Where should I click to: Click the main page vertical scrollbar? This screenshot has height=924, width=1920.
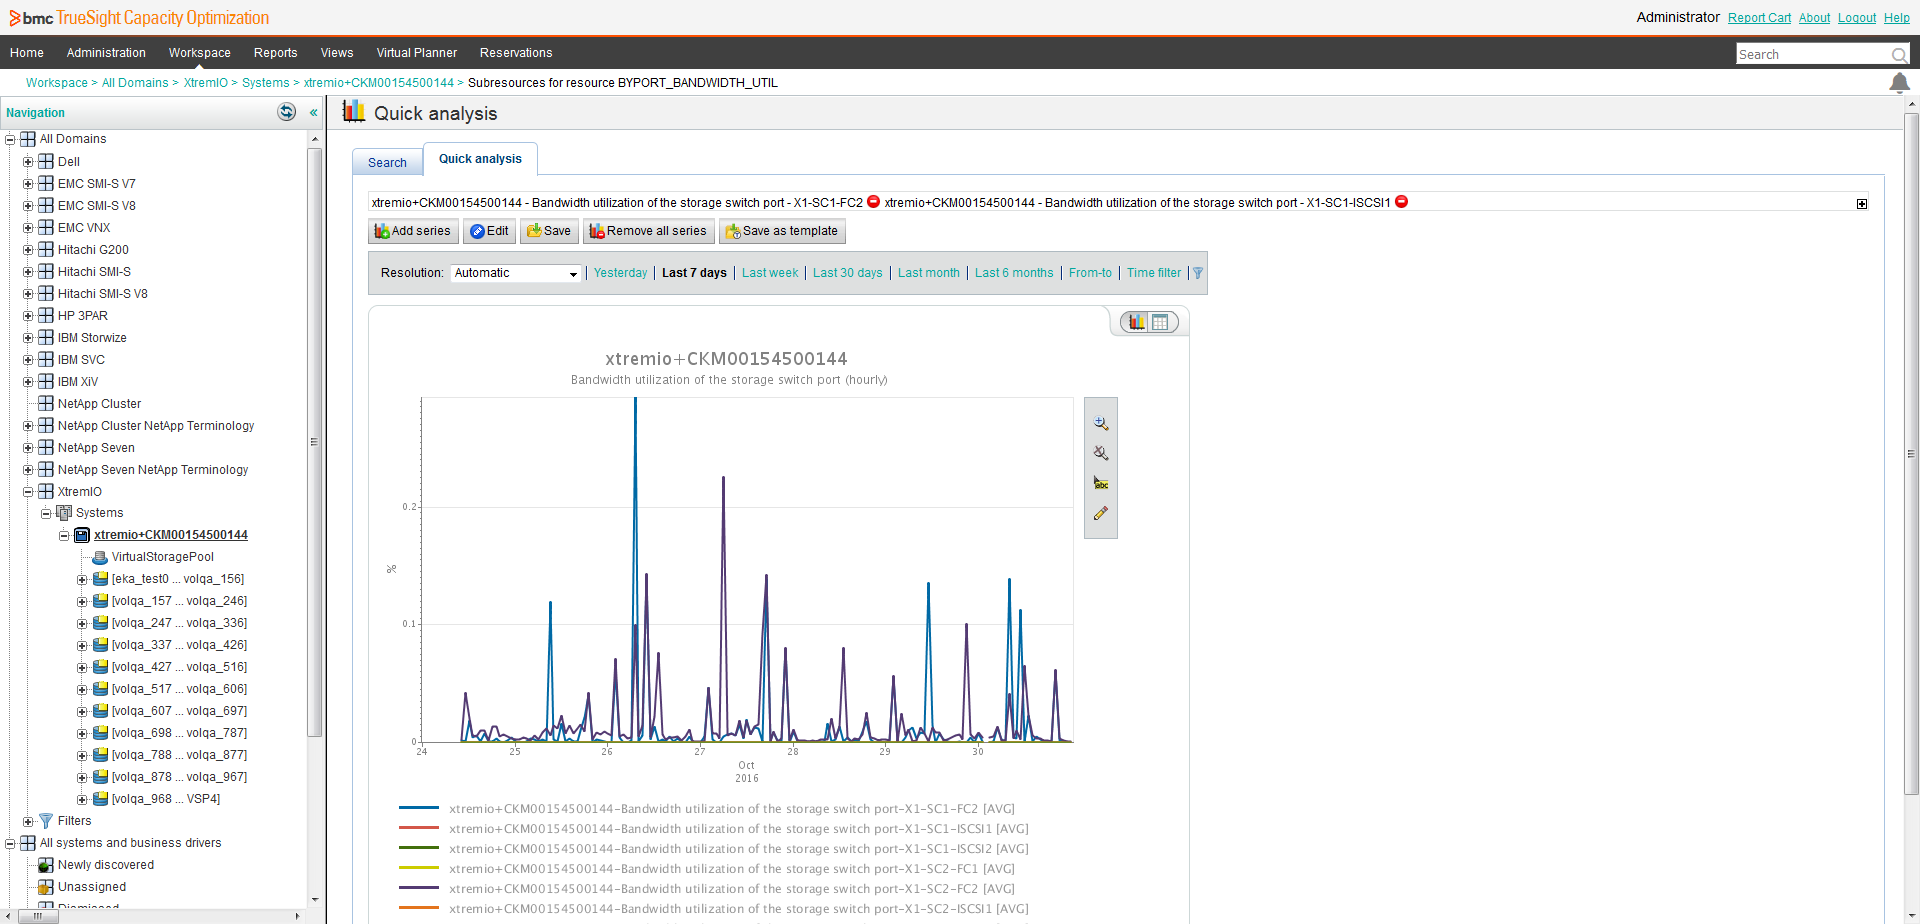[1911, 452]
